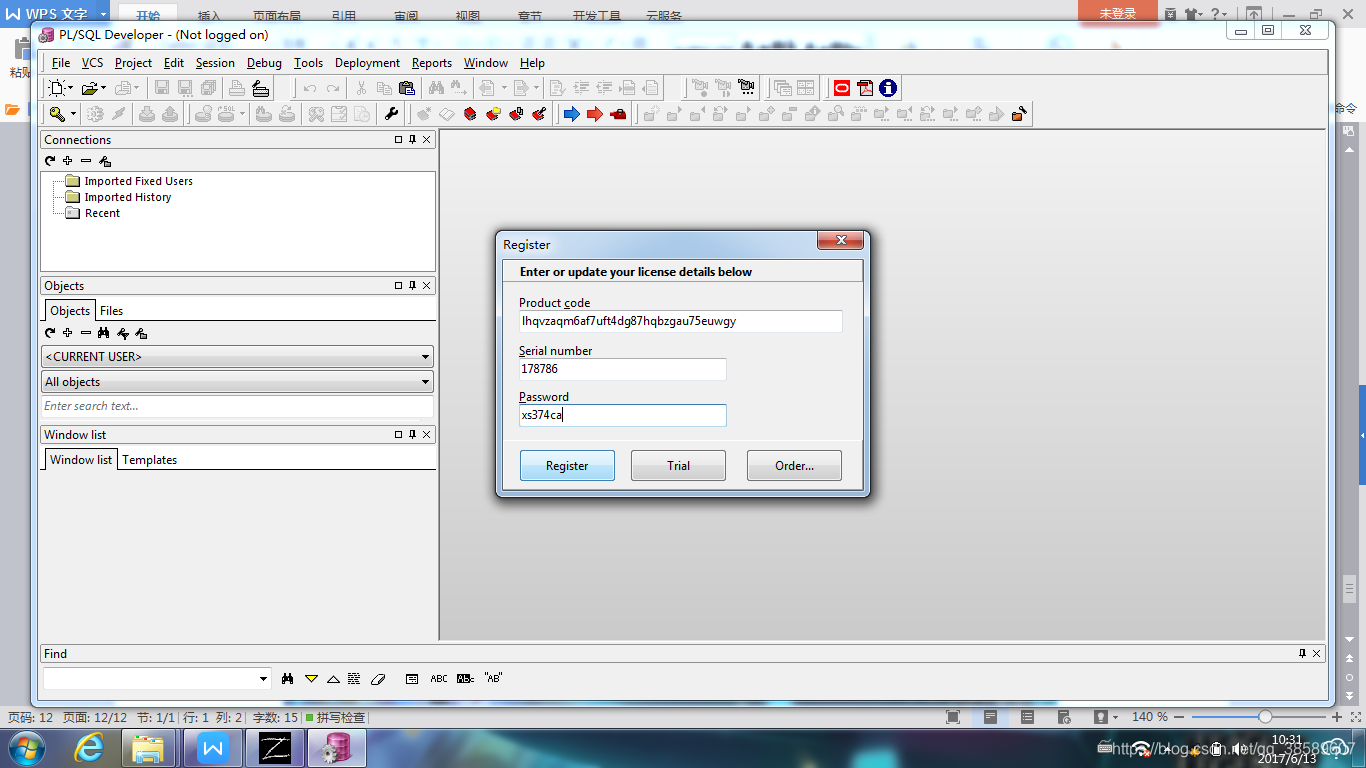Open the Debug menu
Viewport: 1366px width, 768px height.
click(x=264, y=63)
